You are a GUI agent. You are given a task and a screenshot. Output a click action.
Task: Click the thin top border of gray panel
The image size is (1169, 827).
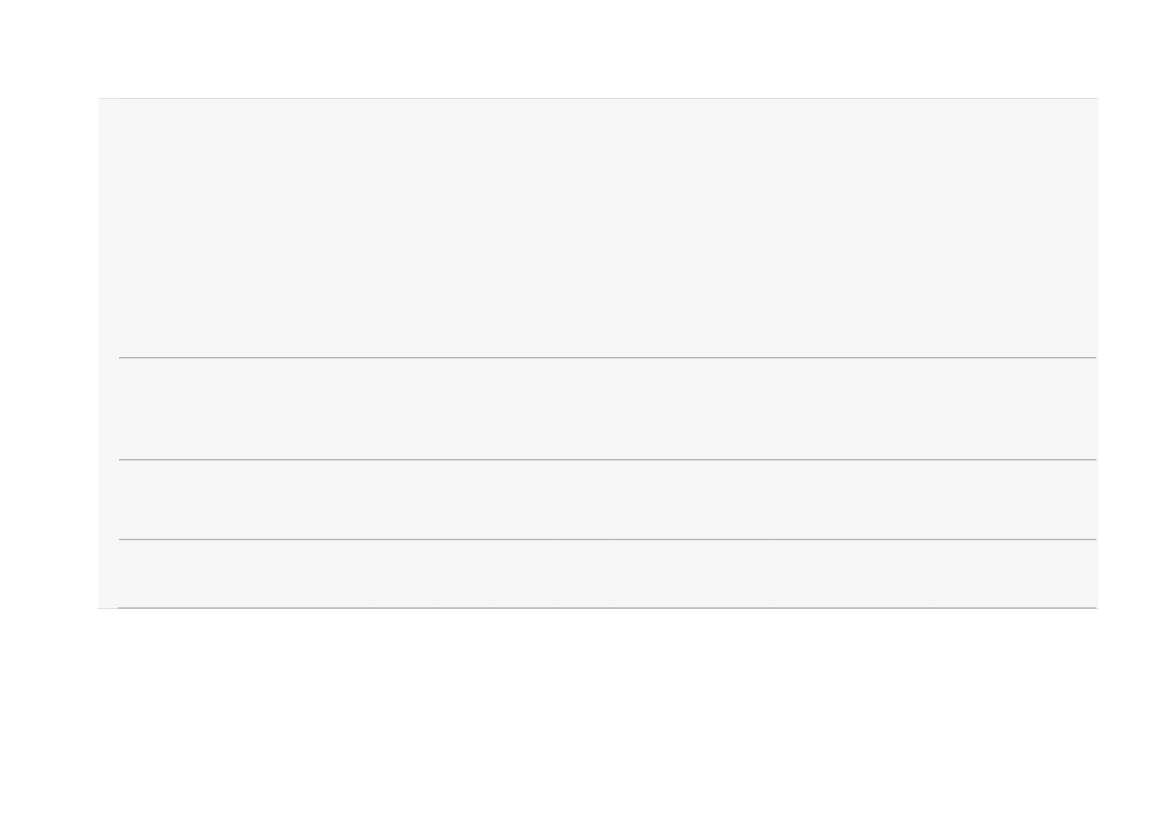click(x=598, y=98)
